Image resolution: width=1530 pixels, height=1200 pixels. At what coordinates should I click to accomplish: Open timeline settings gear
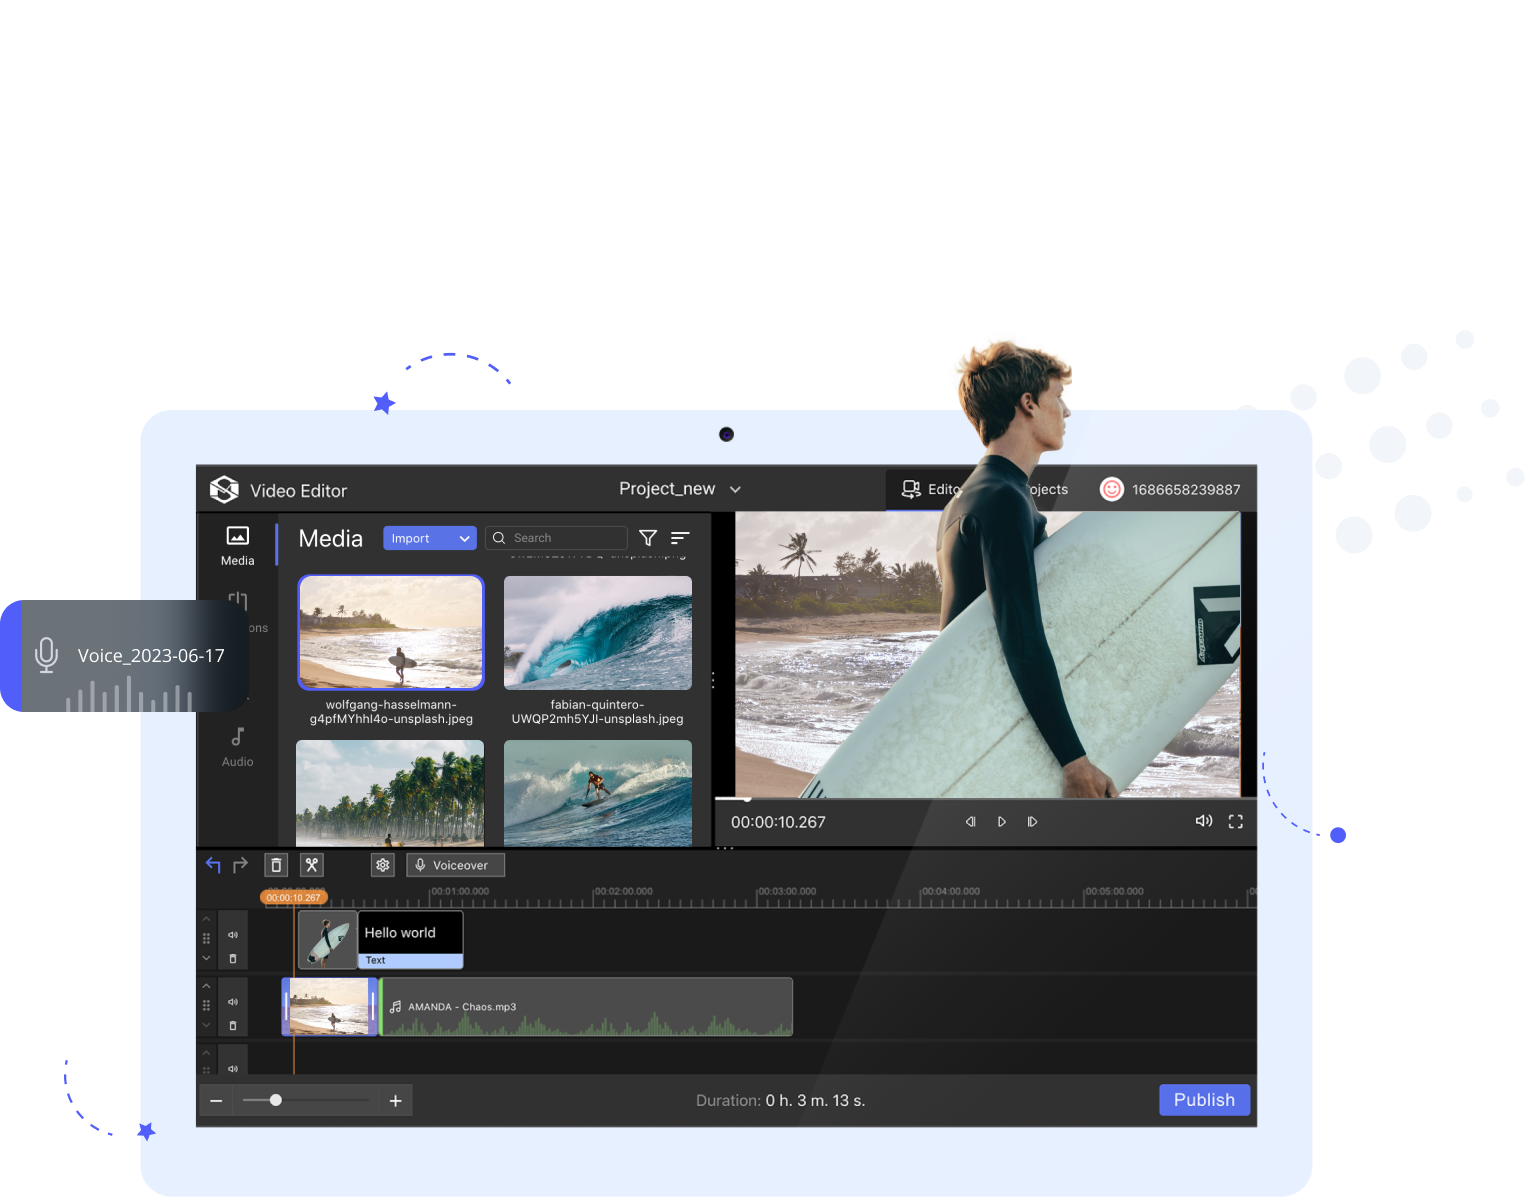383,865
